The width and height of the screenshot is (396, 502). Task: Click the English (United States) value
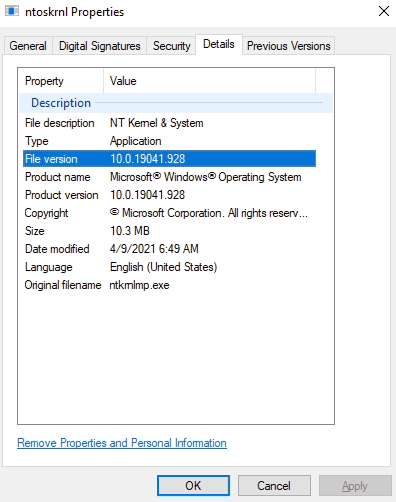[x=164, y=267]
